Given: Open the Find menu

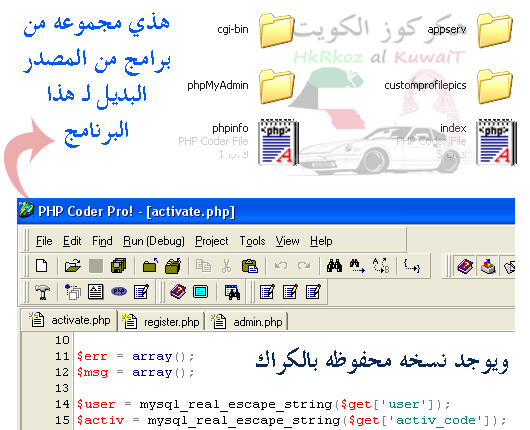Looking at the screenshot, I should point(102,241).
